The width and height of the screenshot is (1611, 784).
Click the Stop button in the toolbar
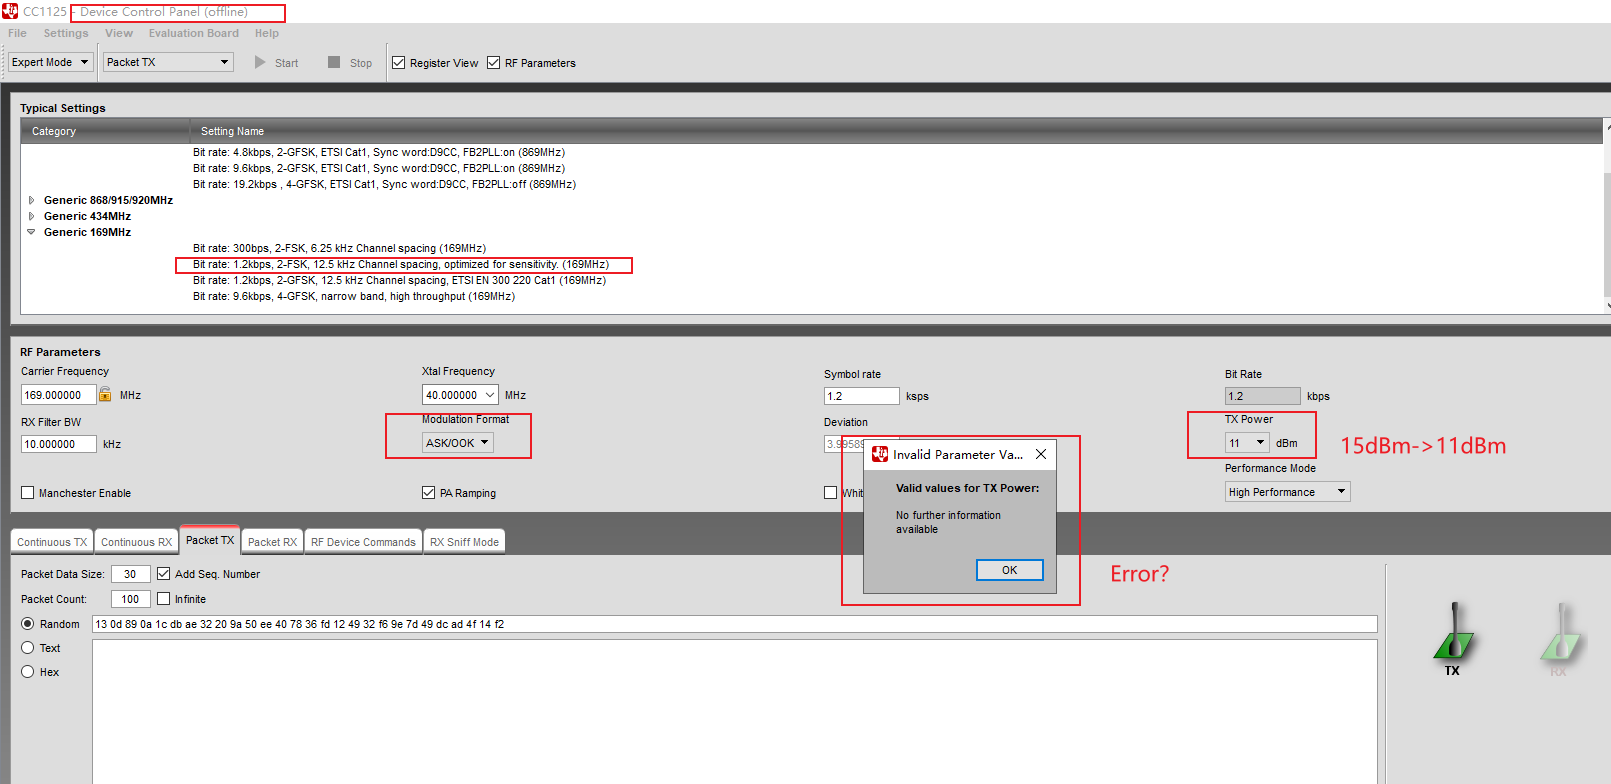click(x=350, y=62)
